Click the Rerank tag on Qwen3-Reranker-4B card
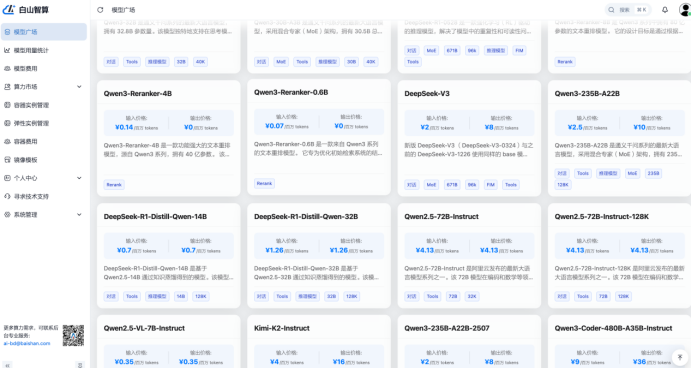The width and height of the screenshot is (691, 368). 114,185
